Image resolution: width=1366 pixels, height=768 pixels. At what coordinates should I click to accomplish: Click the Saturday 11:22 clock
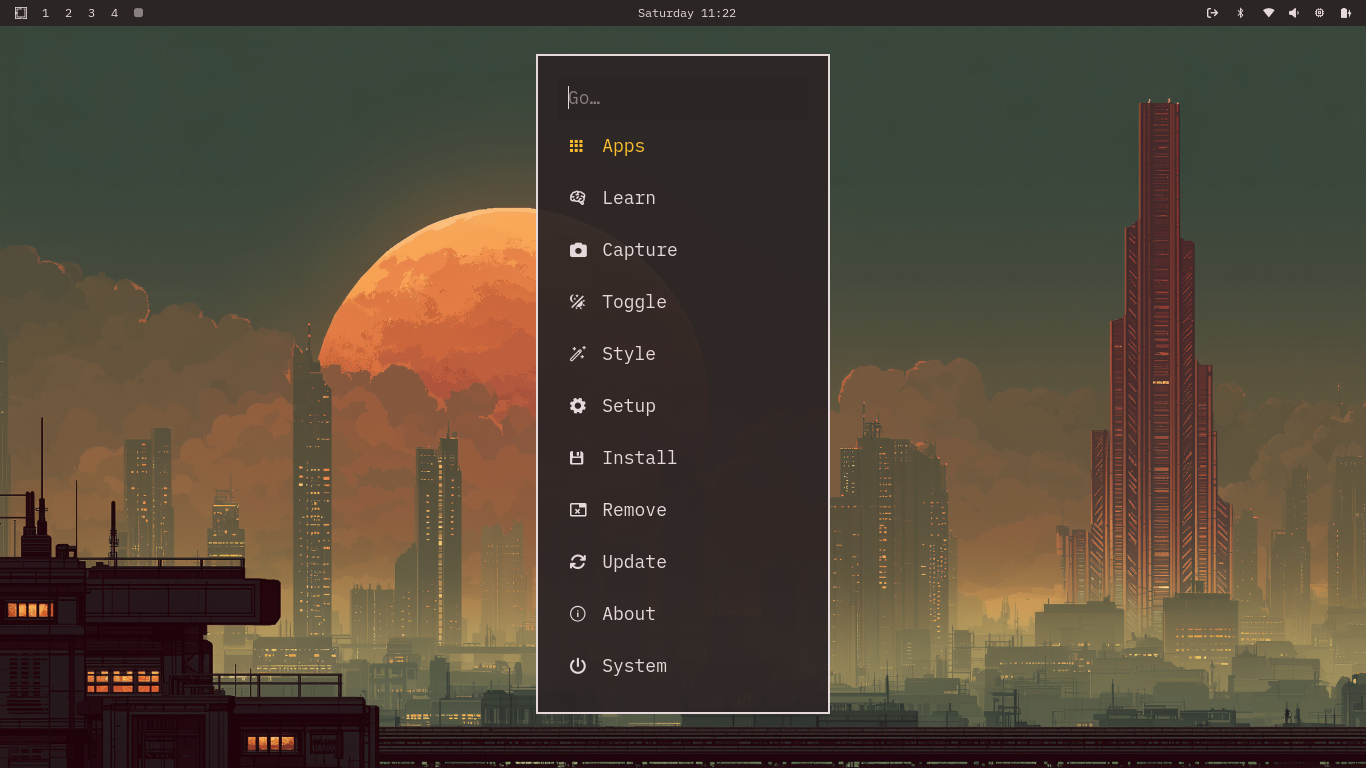[x=686, y=13]
